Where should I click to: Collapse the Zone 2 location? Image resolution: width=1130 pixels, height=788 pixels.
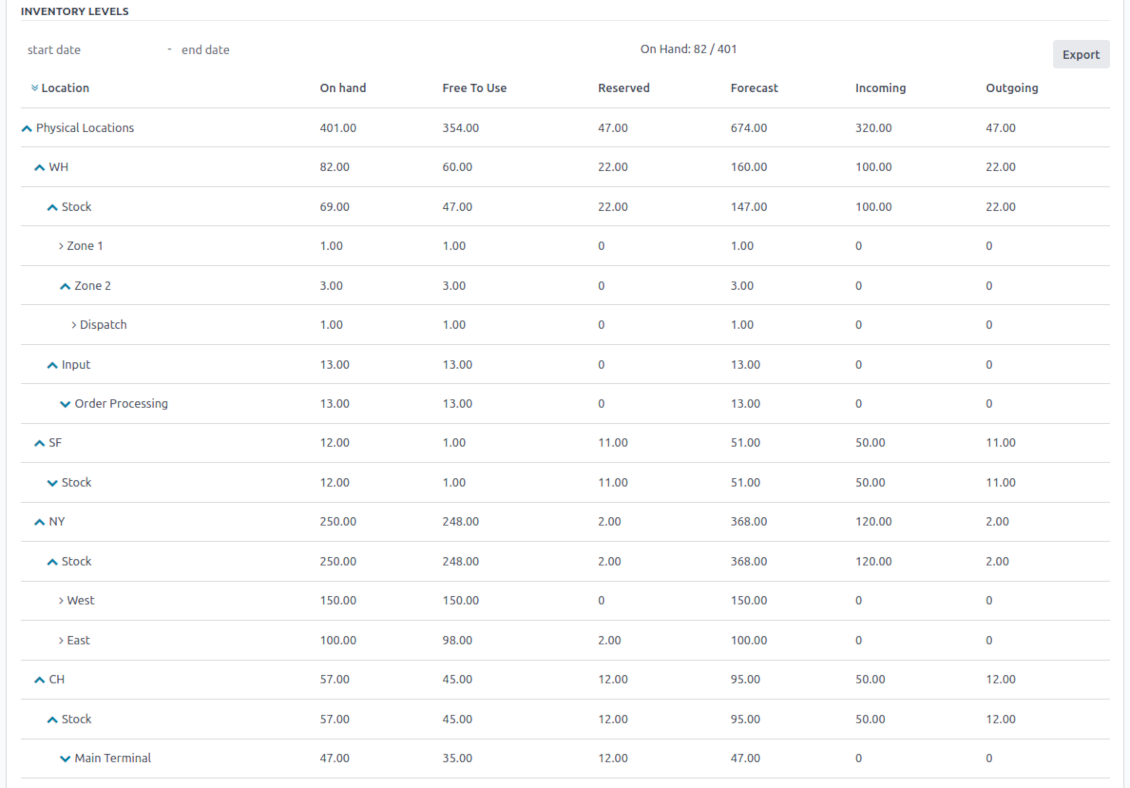point(66,286)
